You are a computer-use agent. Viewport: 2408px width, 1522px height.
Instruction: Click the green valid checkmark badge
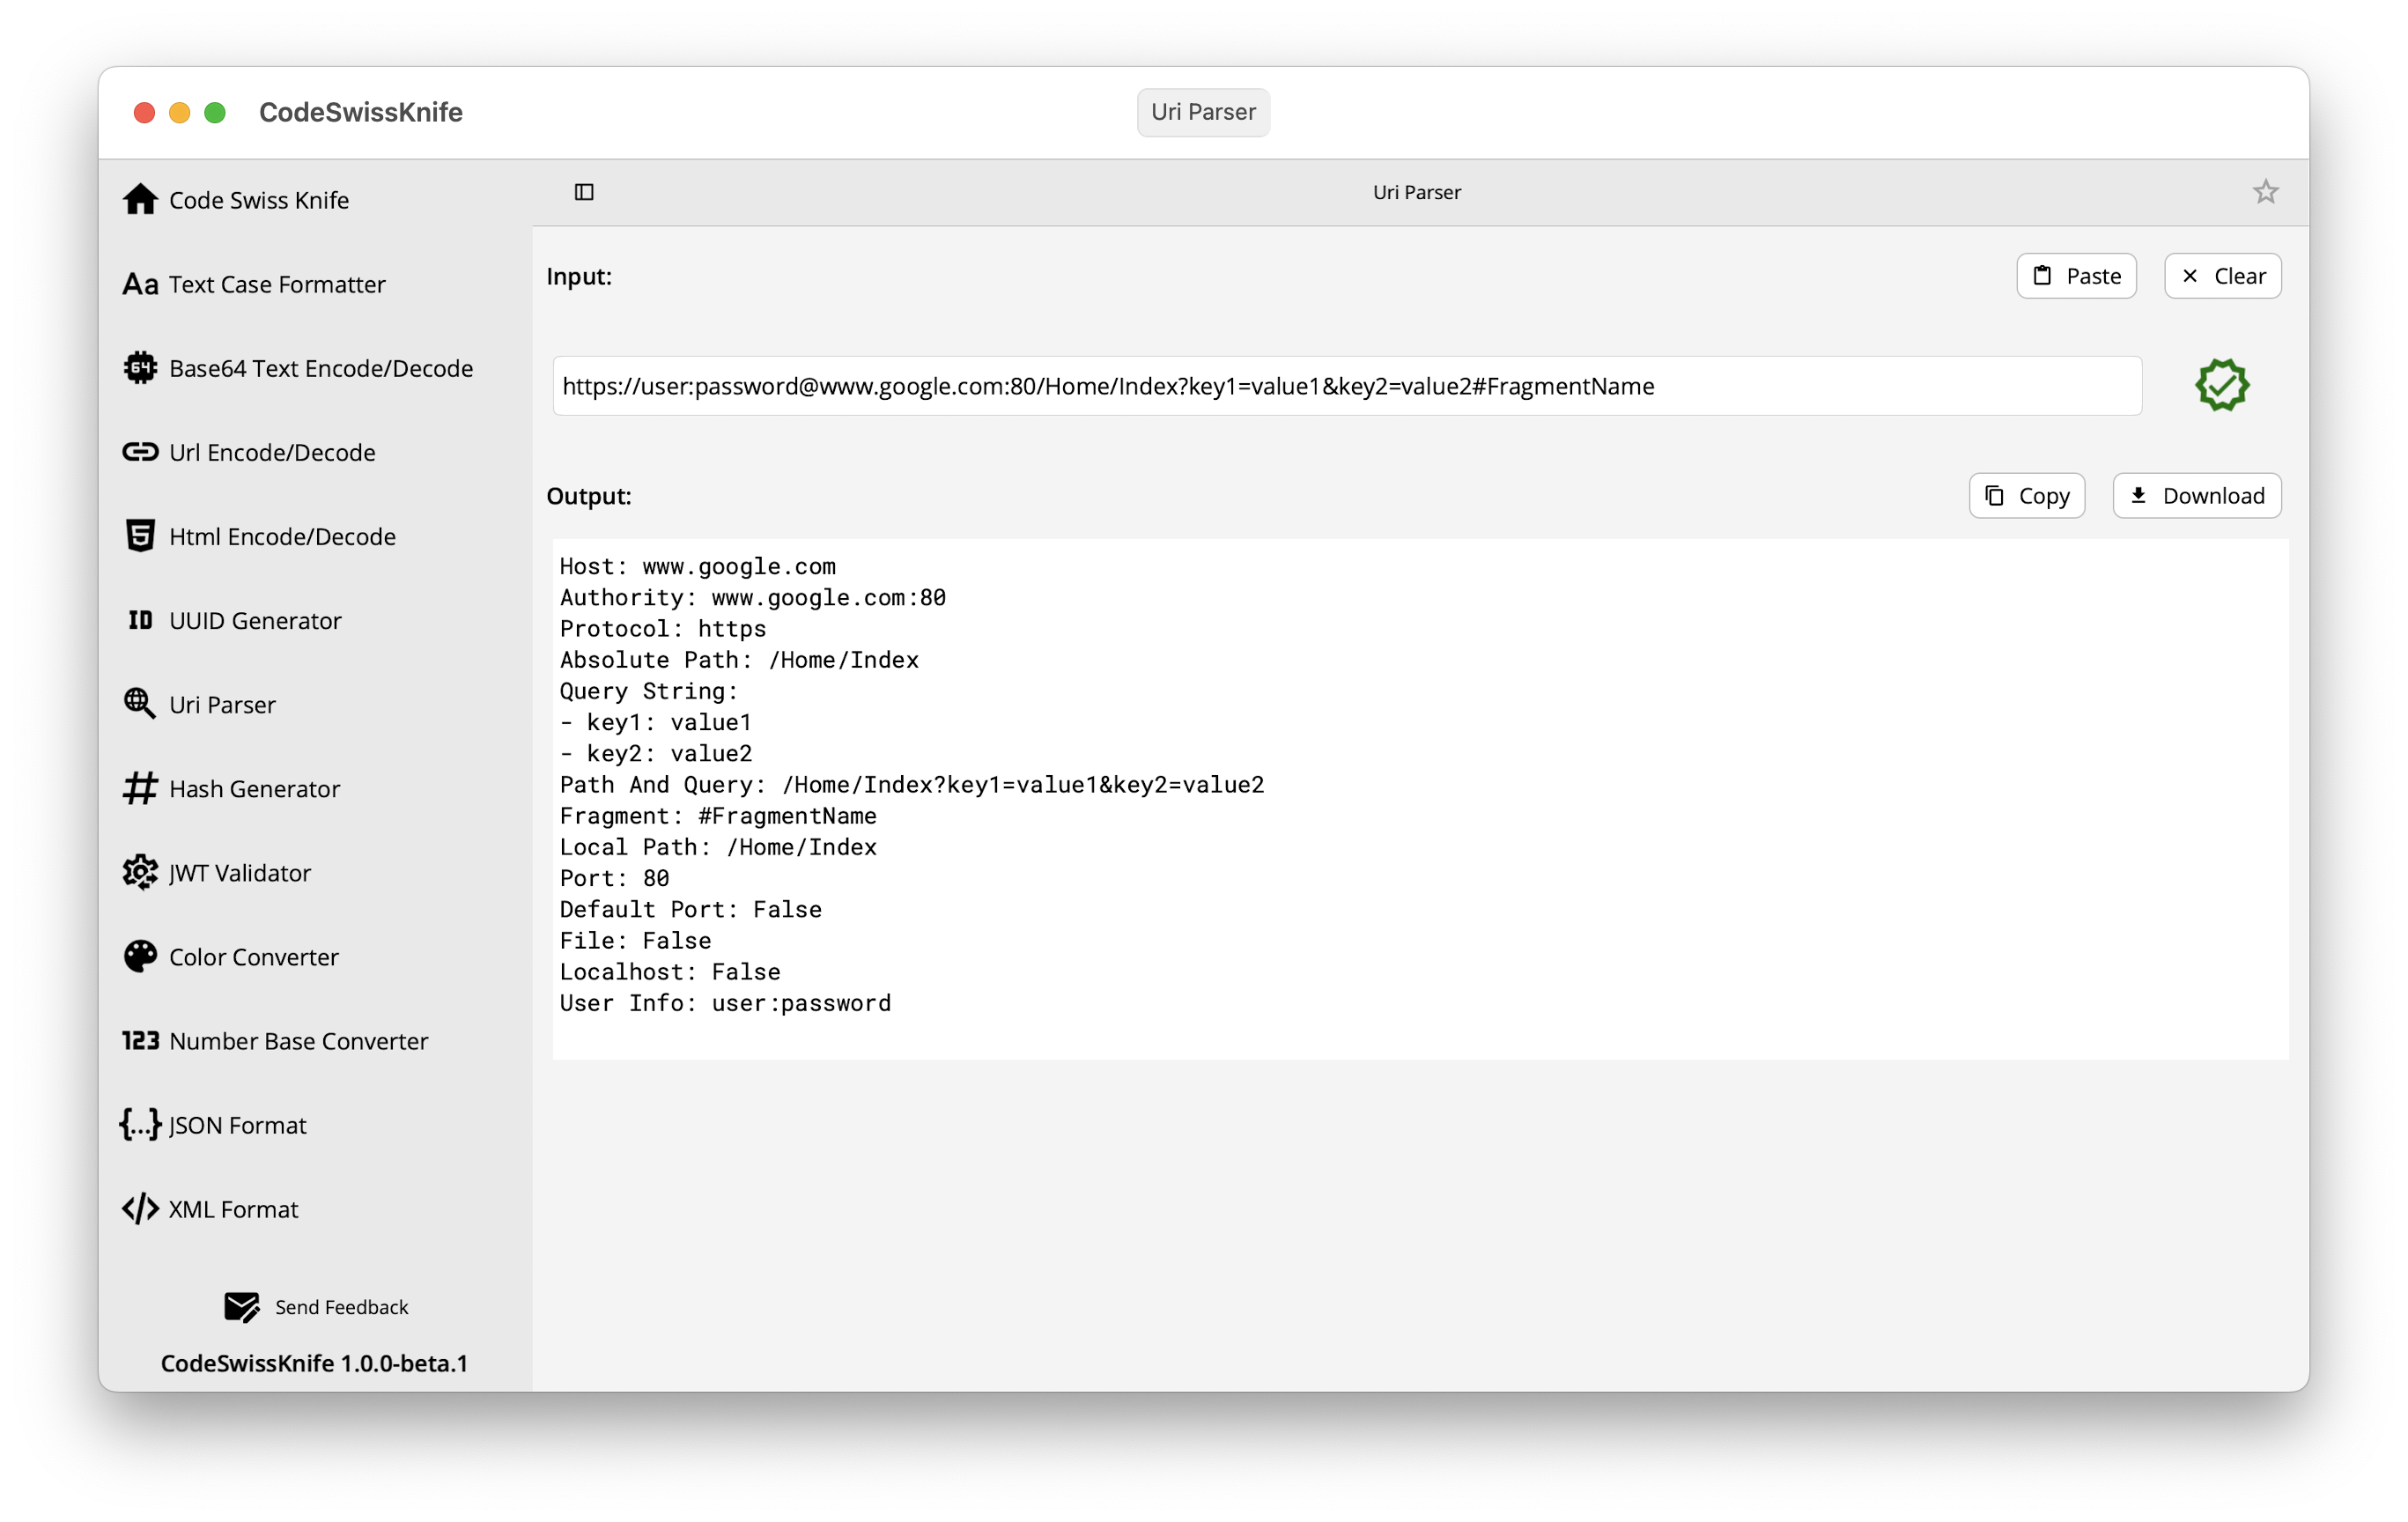tap(2222, 386)
